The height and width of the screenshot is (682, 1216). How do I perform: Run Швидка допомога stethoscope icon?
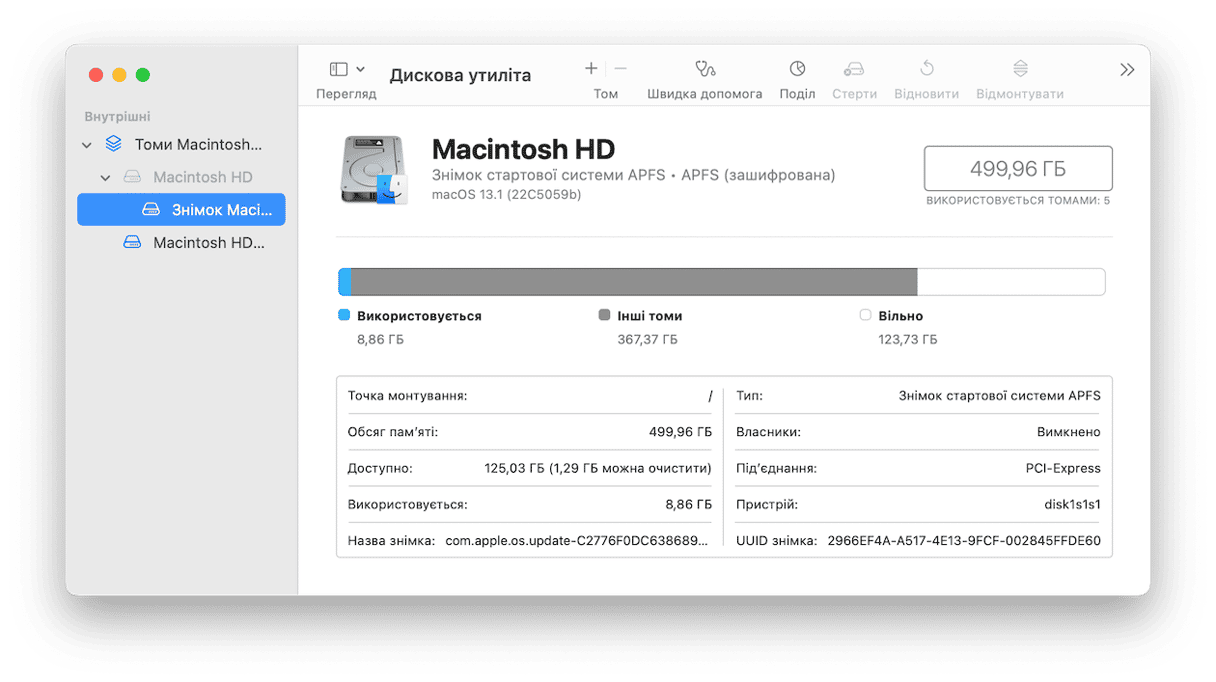pyautogui.click(x=705, y=69)
